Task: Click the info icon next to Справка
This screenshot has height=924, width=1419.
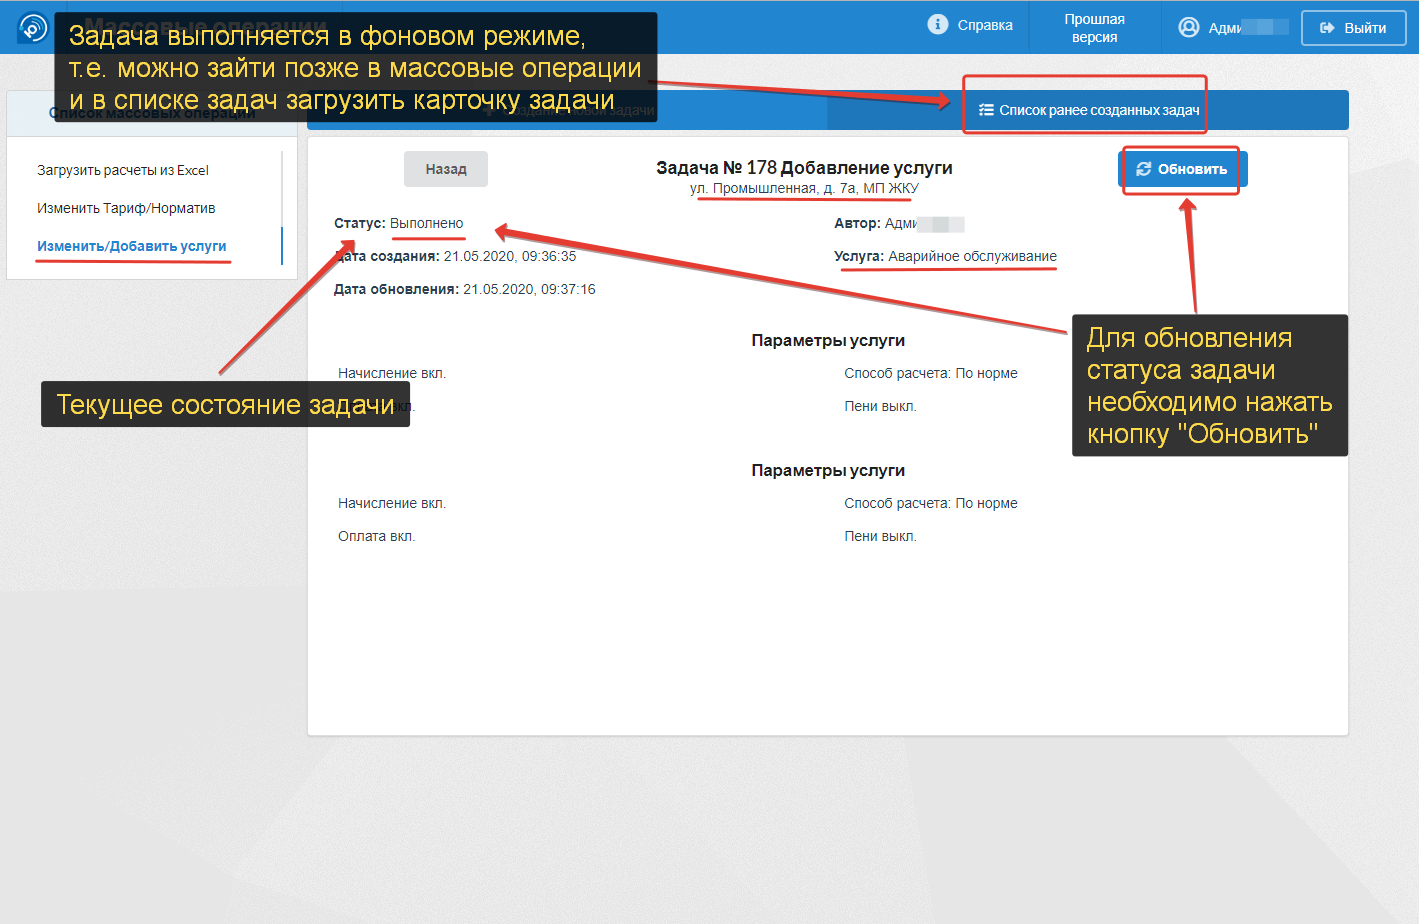Action: [937, 25]
